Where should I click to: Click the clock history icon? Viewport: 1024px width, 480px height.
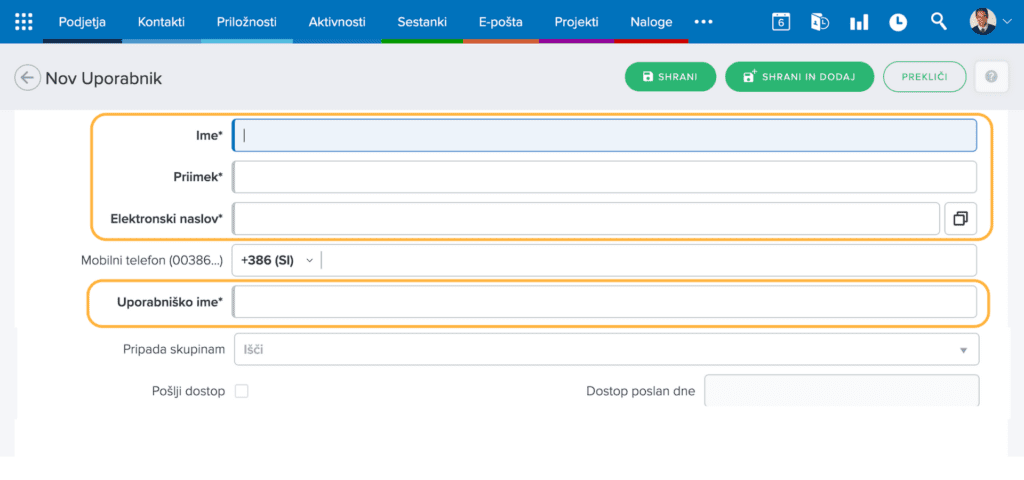pos(898,21)
